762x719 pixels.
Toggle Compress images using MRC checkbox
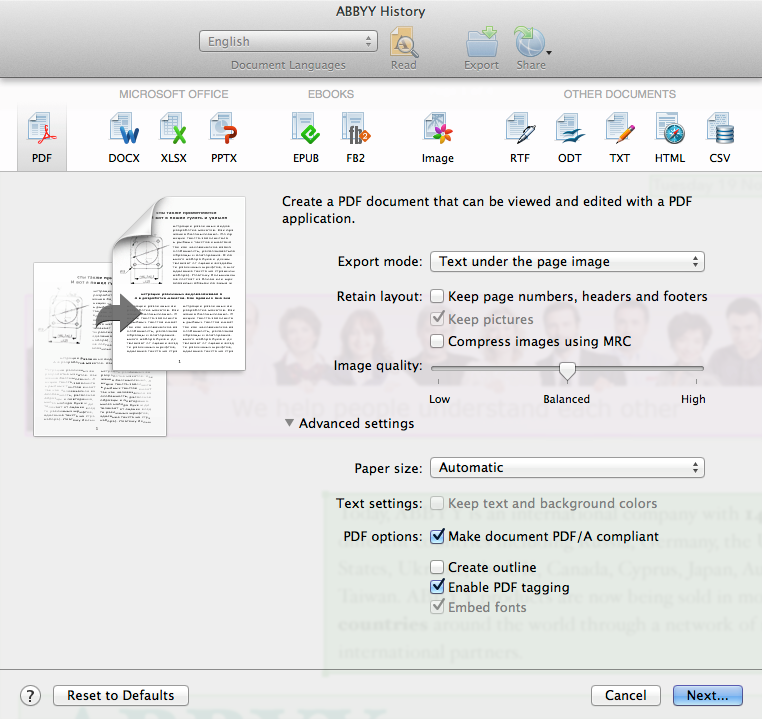pos(437,342)
